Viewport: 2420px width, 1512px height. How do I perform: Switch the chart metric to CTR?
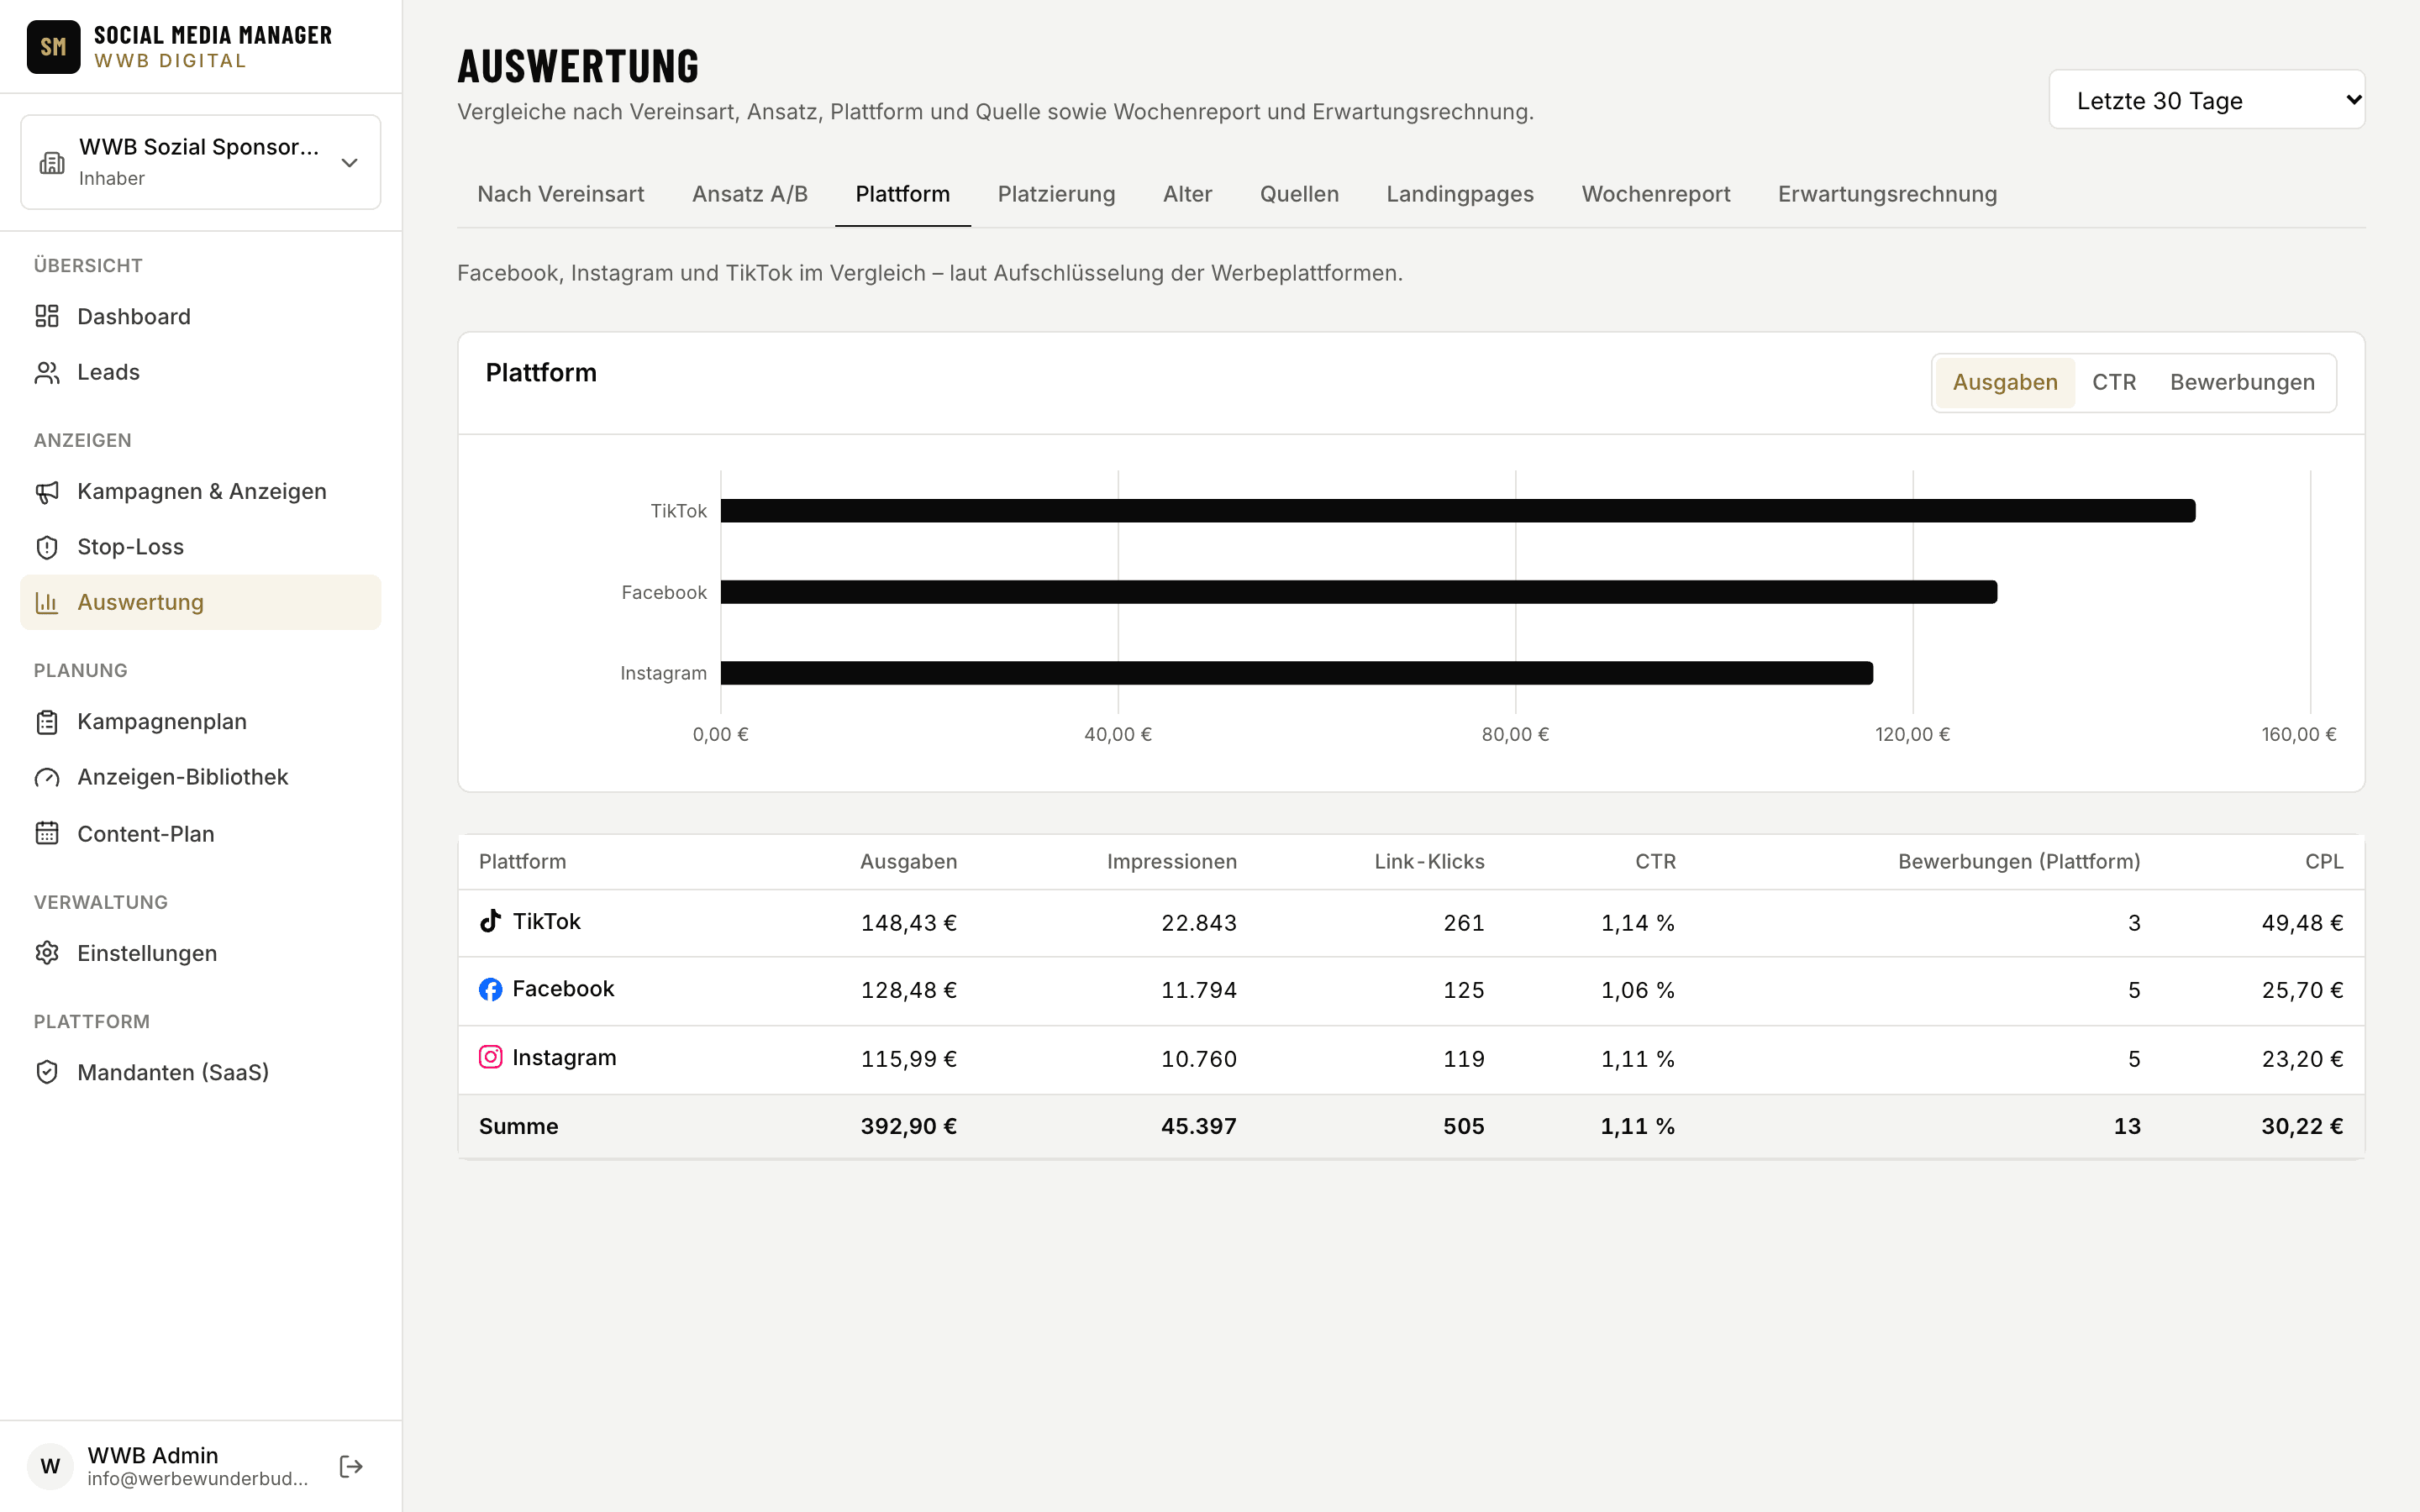point(2113,382)
